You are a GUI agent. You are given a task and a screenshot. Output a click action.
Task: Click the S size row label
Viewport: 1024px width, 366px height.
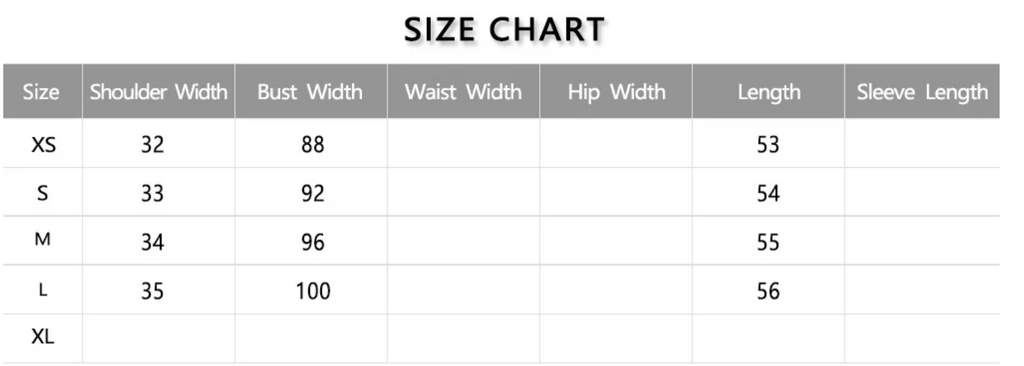click(x=42, y=193)
